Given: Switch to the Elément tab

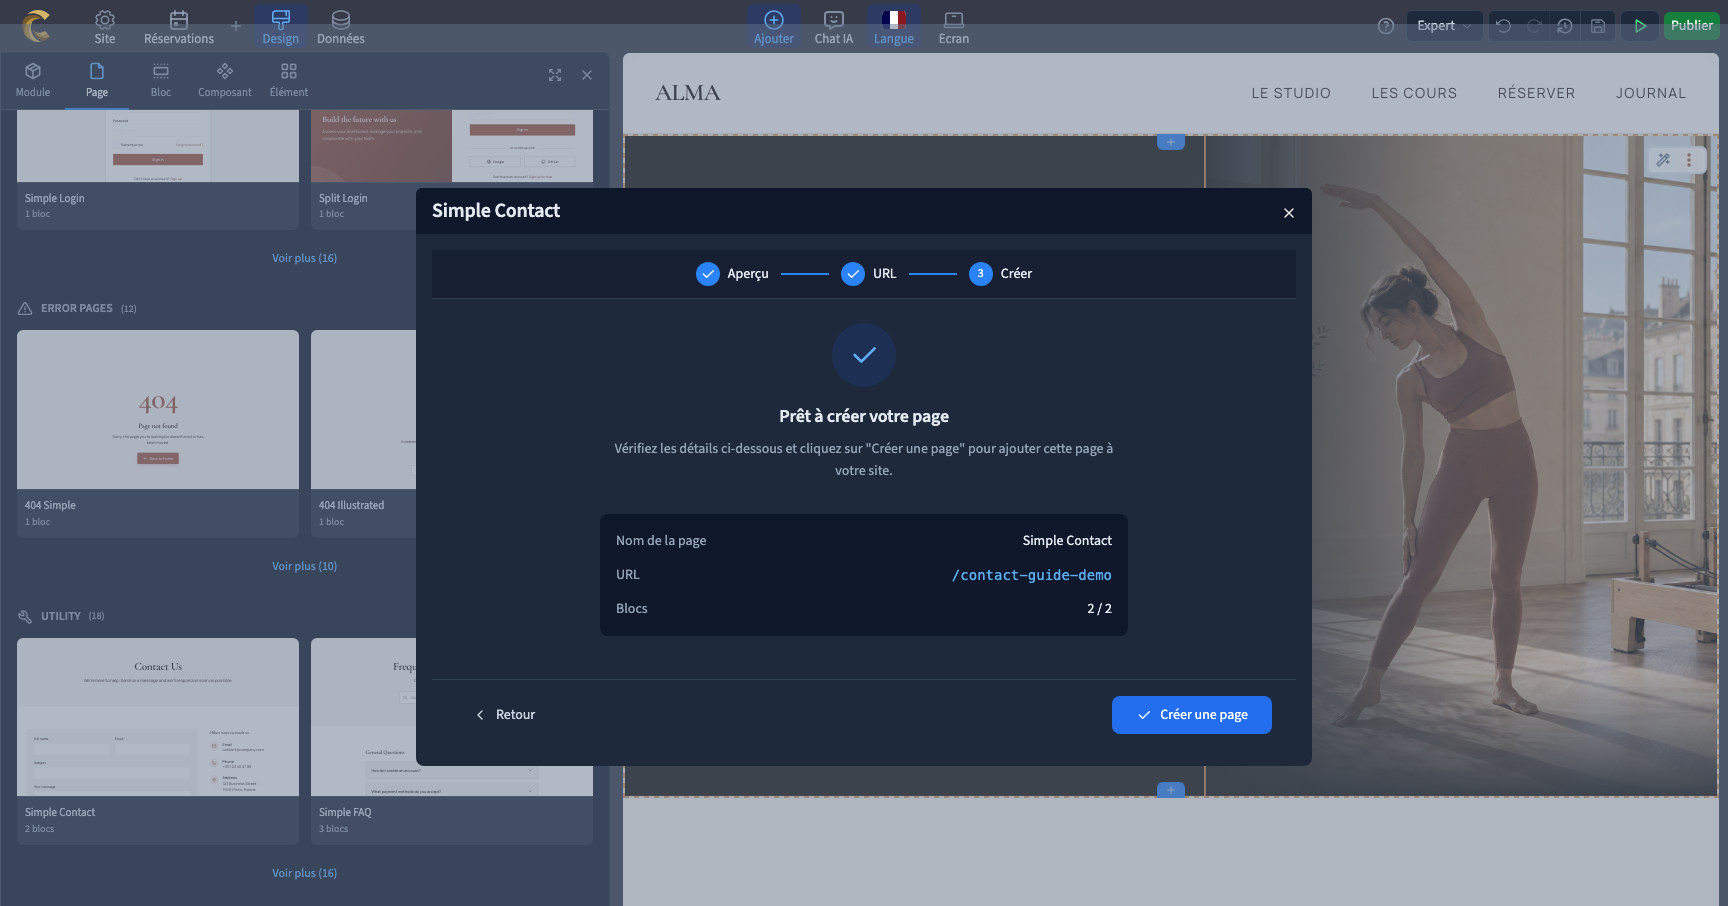Looking at the screenshot, I should point(289,80).
